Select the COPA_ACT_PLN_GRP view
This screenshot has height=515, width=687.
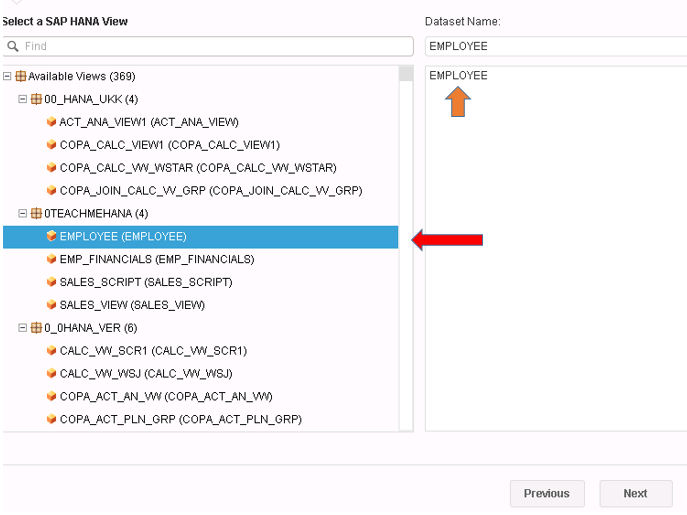click(181, 419)
